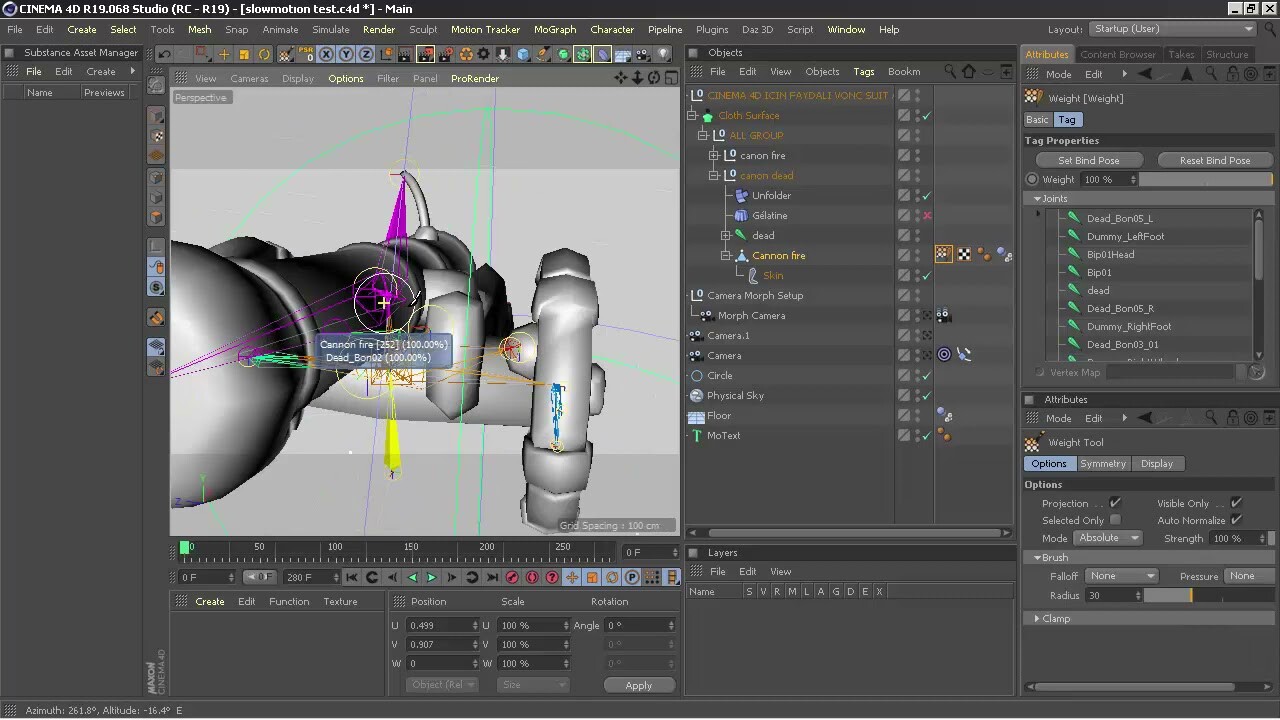The image size is (1280, 720).
Task: Uncheck the Visible Only option
Action: (1236, 503)
